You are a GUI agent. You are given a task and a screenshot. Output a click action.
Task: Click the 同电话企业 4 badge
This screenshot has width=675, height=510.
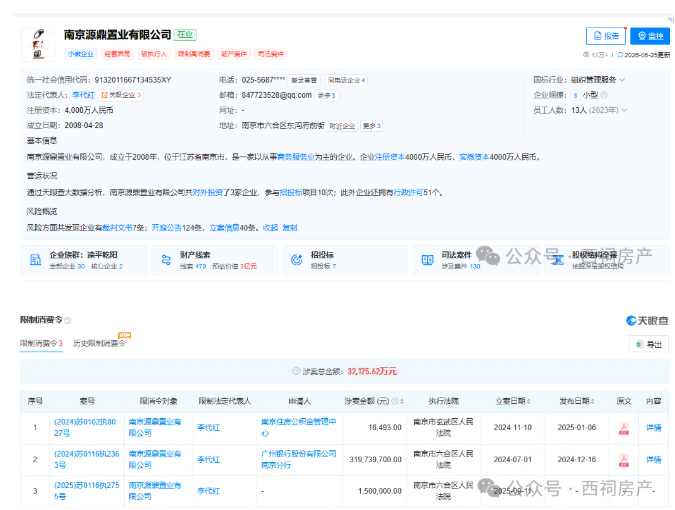tap(346, 80)
